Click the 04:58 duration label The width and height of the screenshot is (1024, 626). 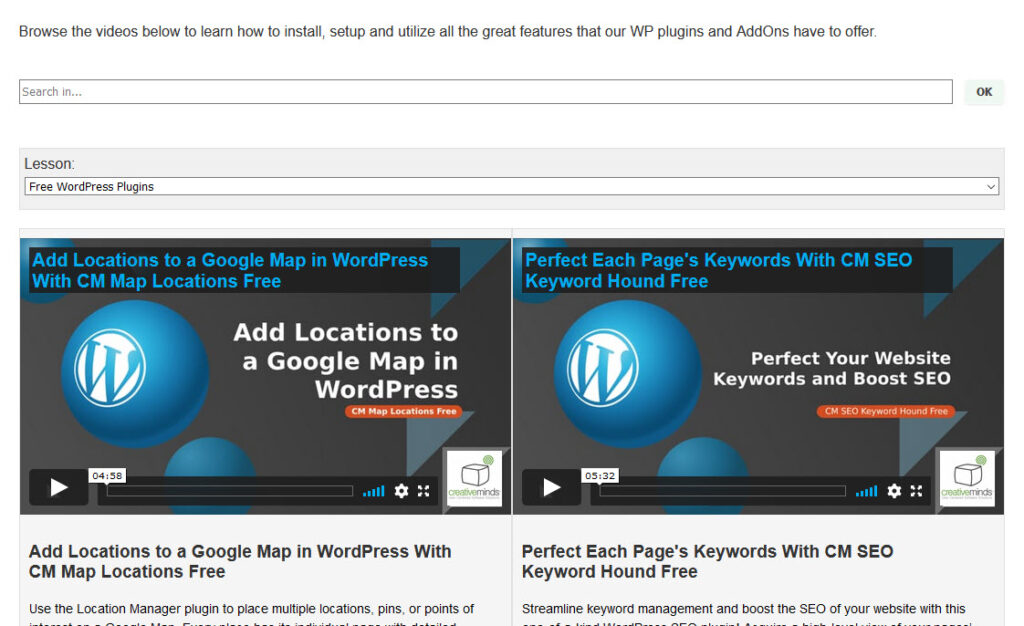coord(107,476)
